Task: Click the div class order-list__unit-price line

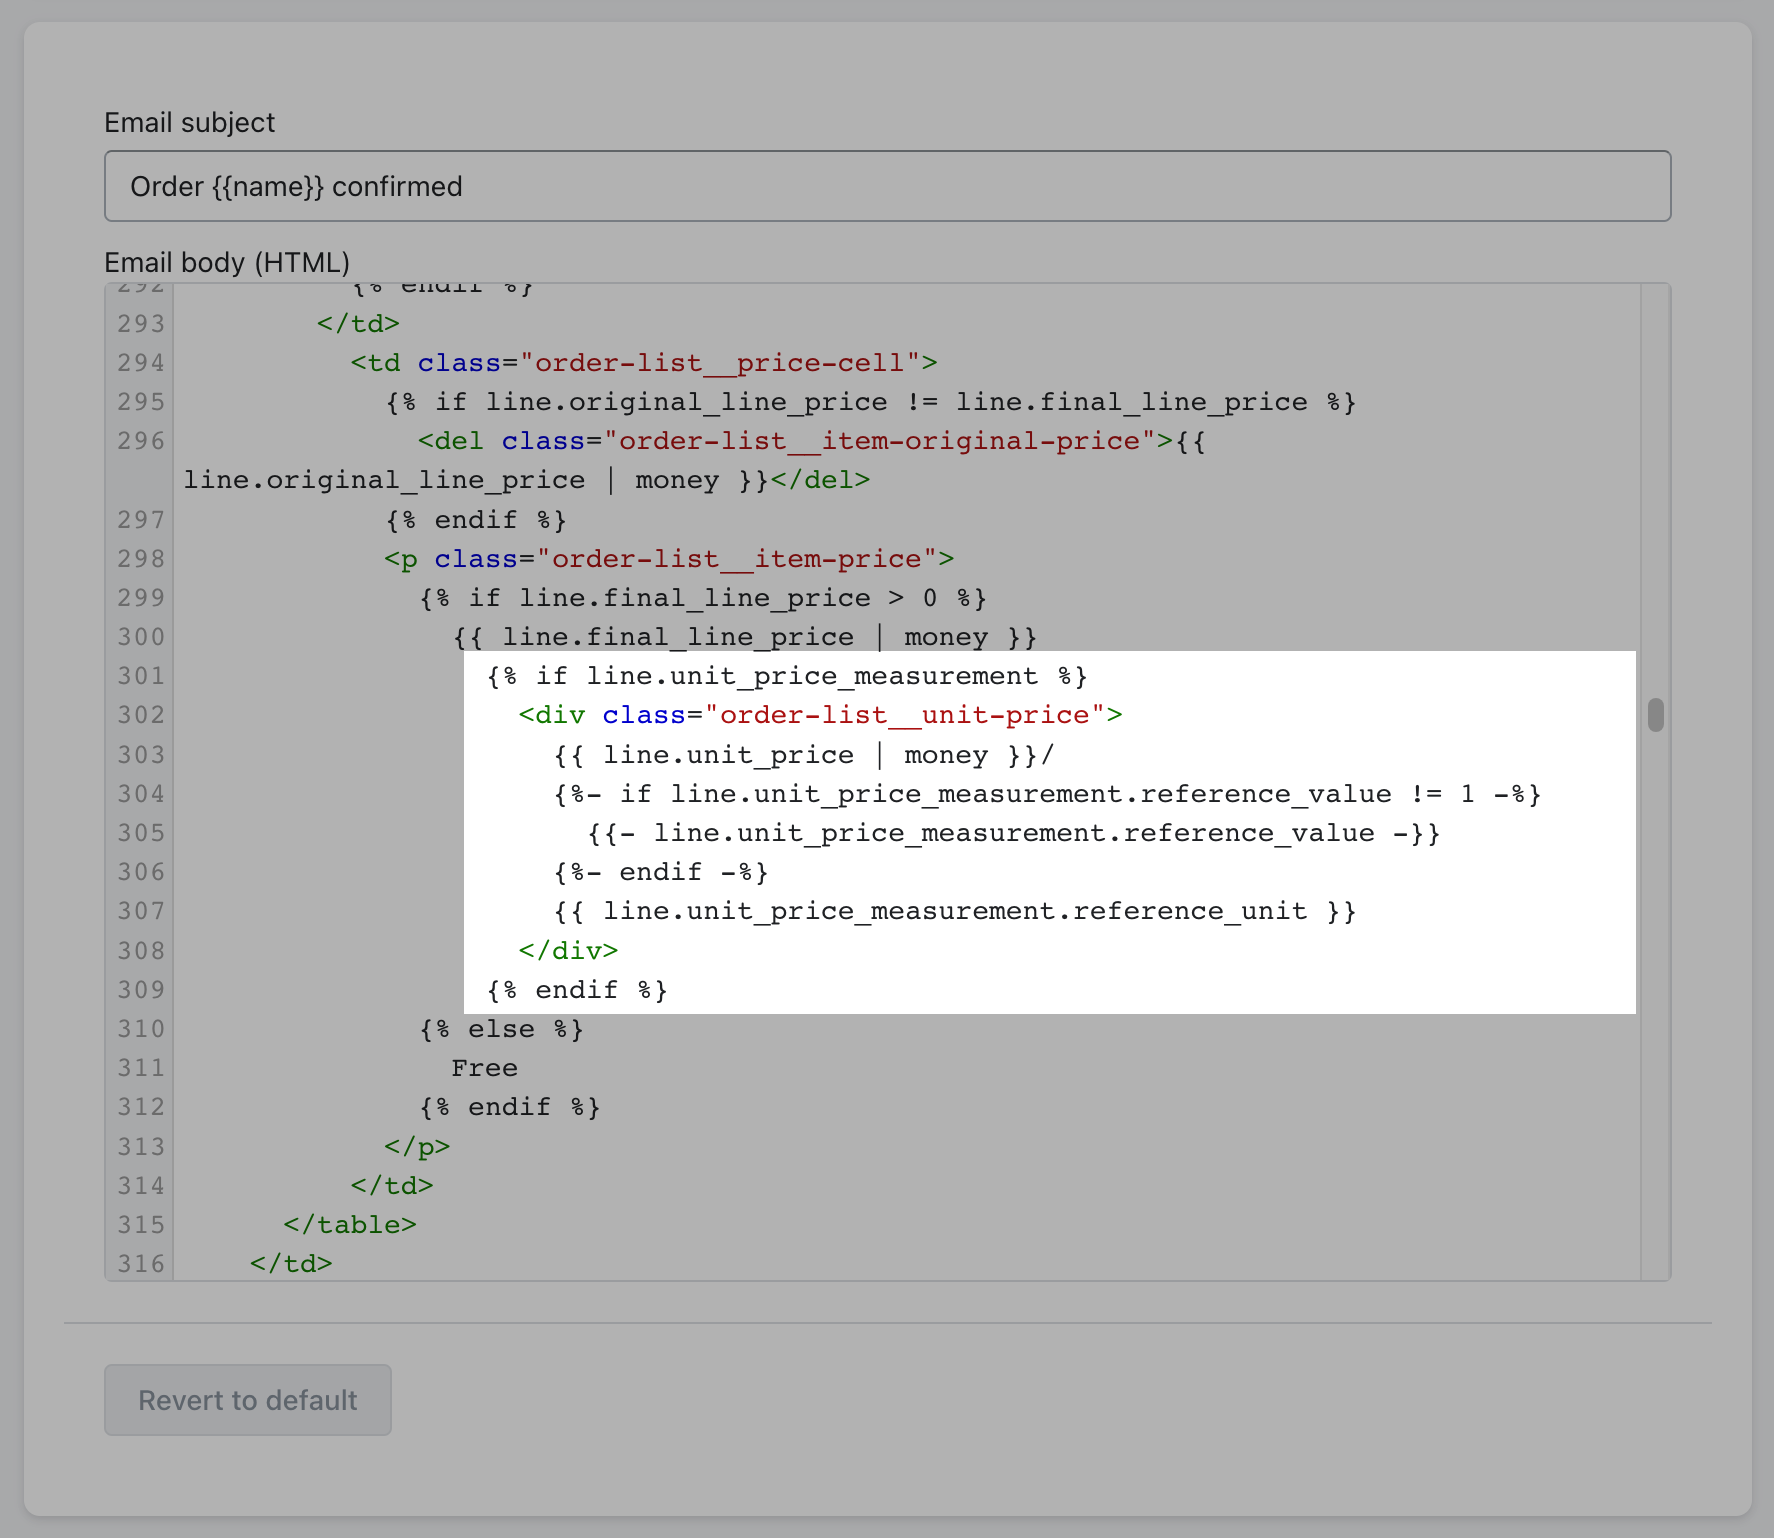Action: click(x=820, y=715)
